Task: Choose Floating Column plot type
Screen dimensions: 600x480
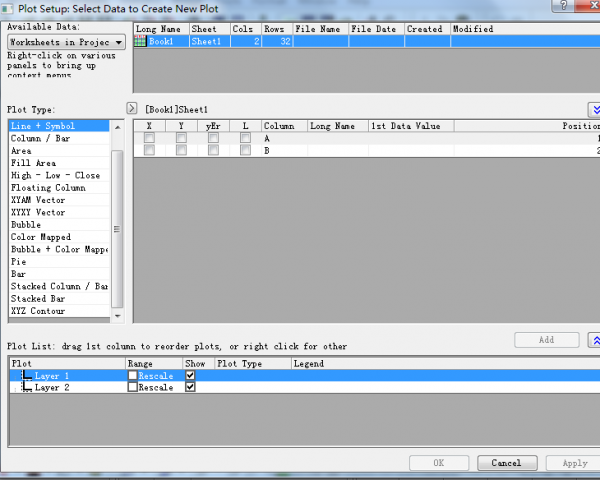Action: point(48,187)
